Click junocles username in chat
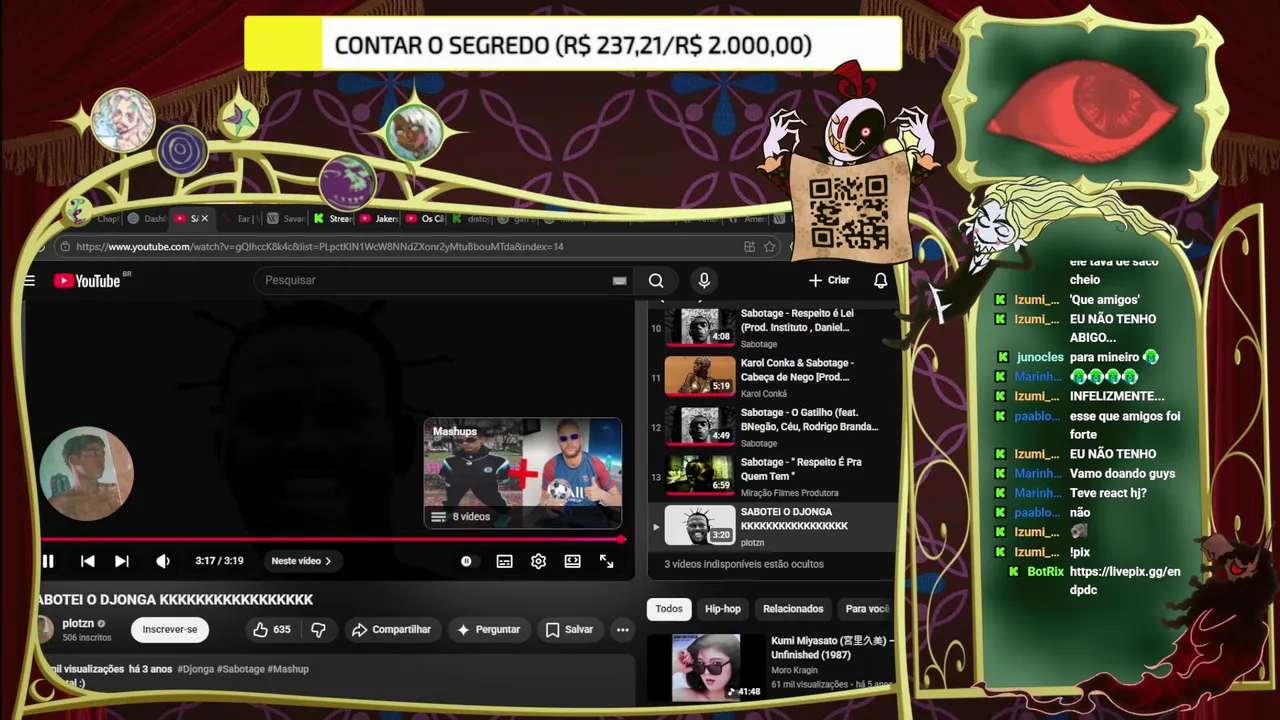This screenshot has height=720, width=1280. [1040, 357]
